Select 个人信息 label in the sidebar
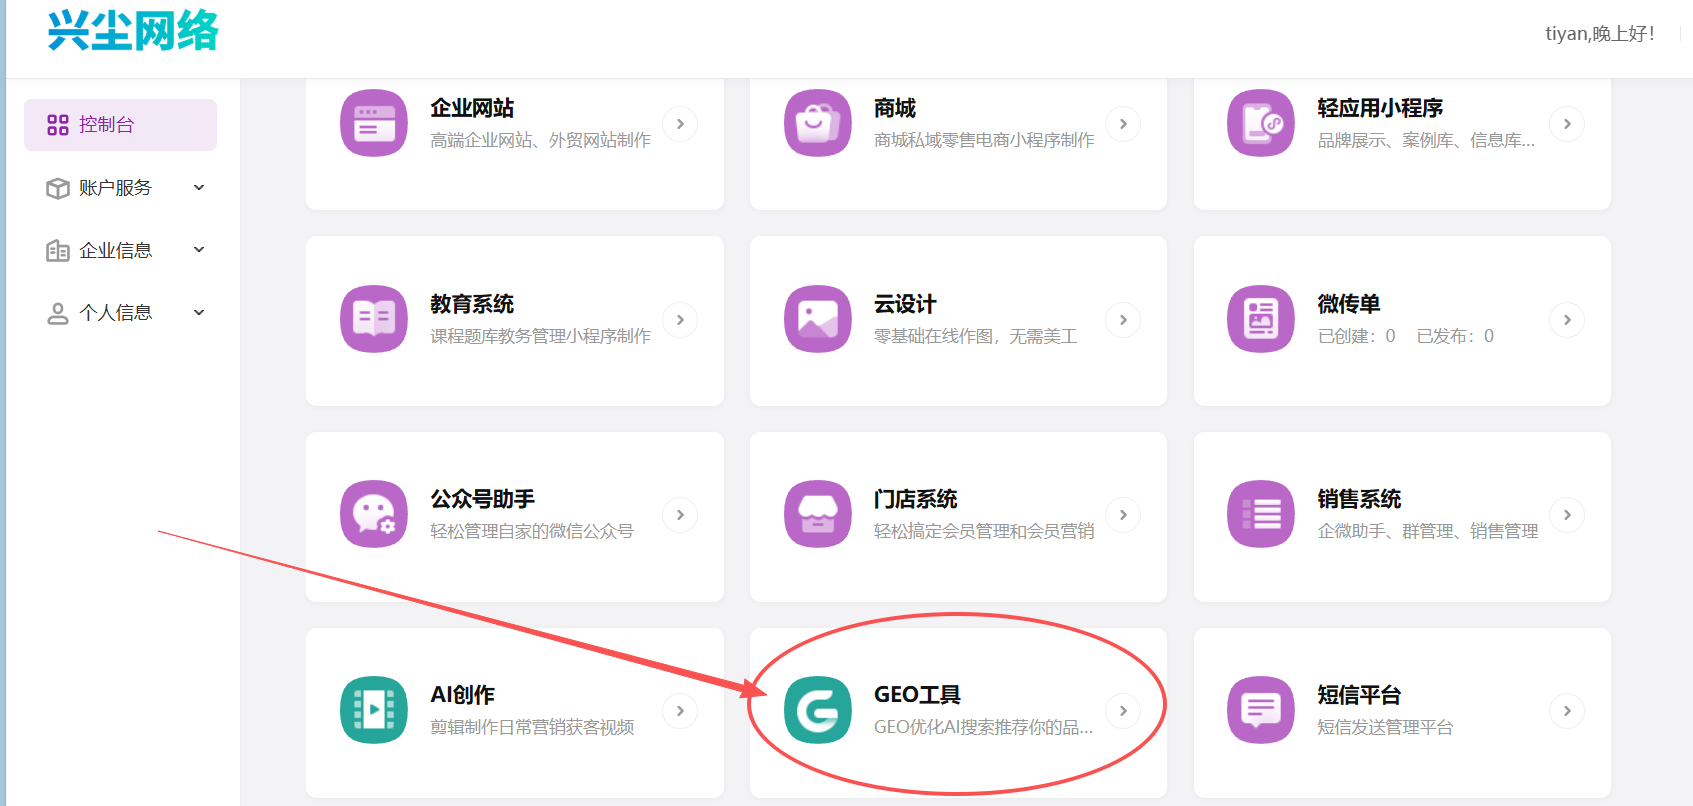This screenshot has width=1693, height=806. click(115, 313)
